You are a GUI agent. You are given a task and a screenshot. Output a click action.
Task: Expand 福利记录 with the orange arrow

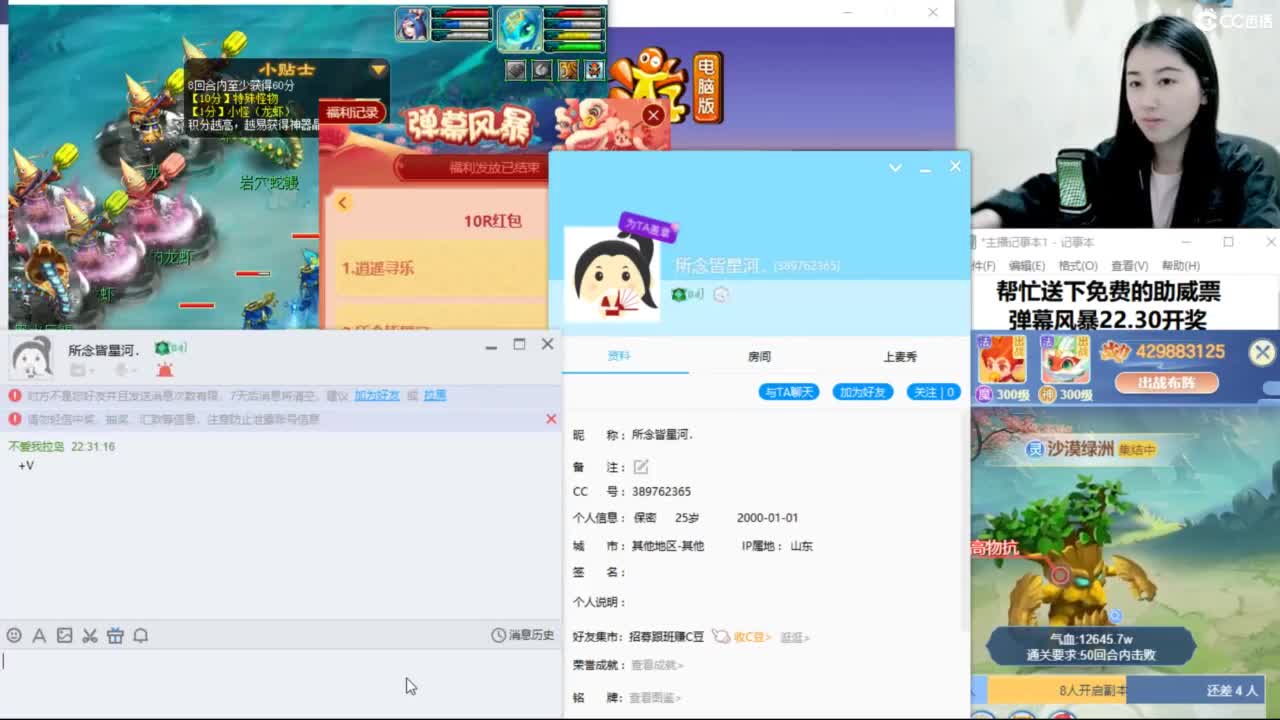click(x=343, y=202)
